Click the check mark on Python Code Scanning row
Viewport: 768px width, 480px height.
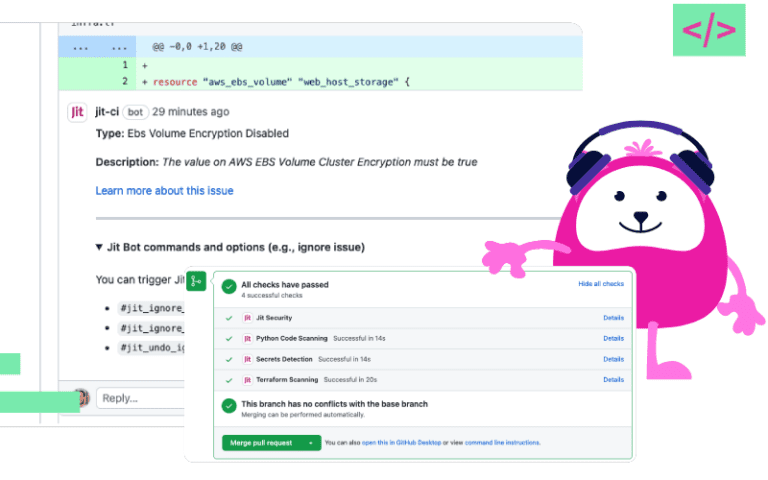pos(229,338)
